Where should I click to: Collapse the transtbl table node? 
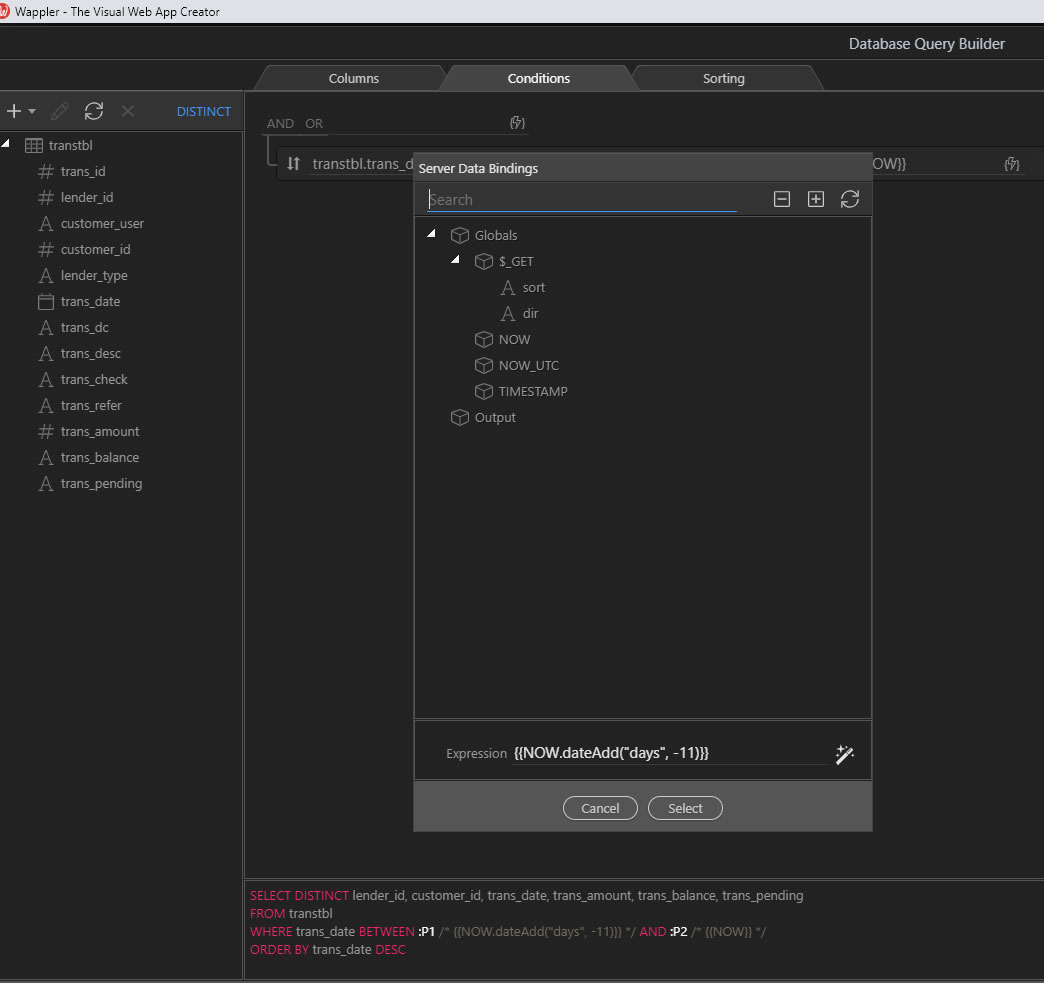coord(6,144)
